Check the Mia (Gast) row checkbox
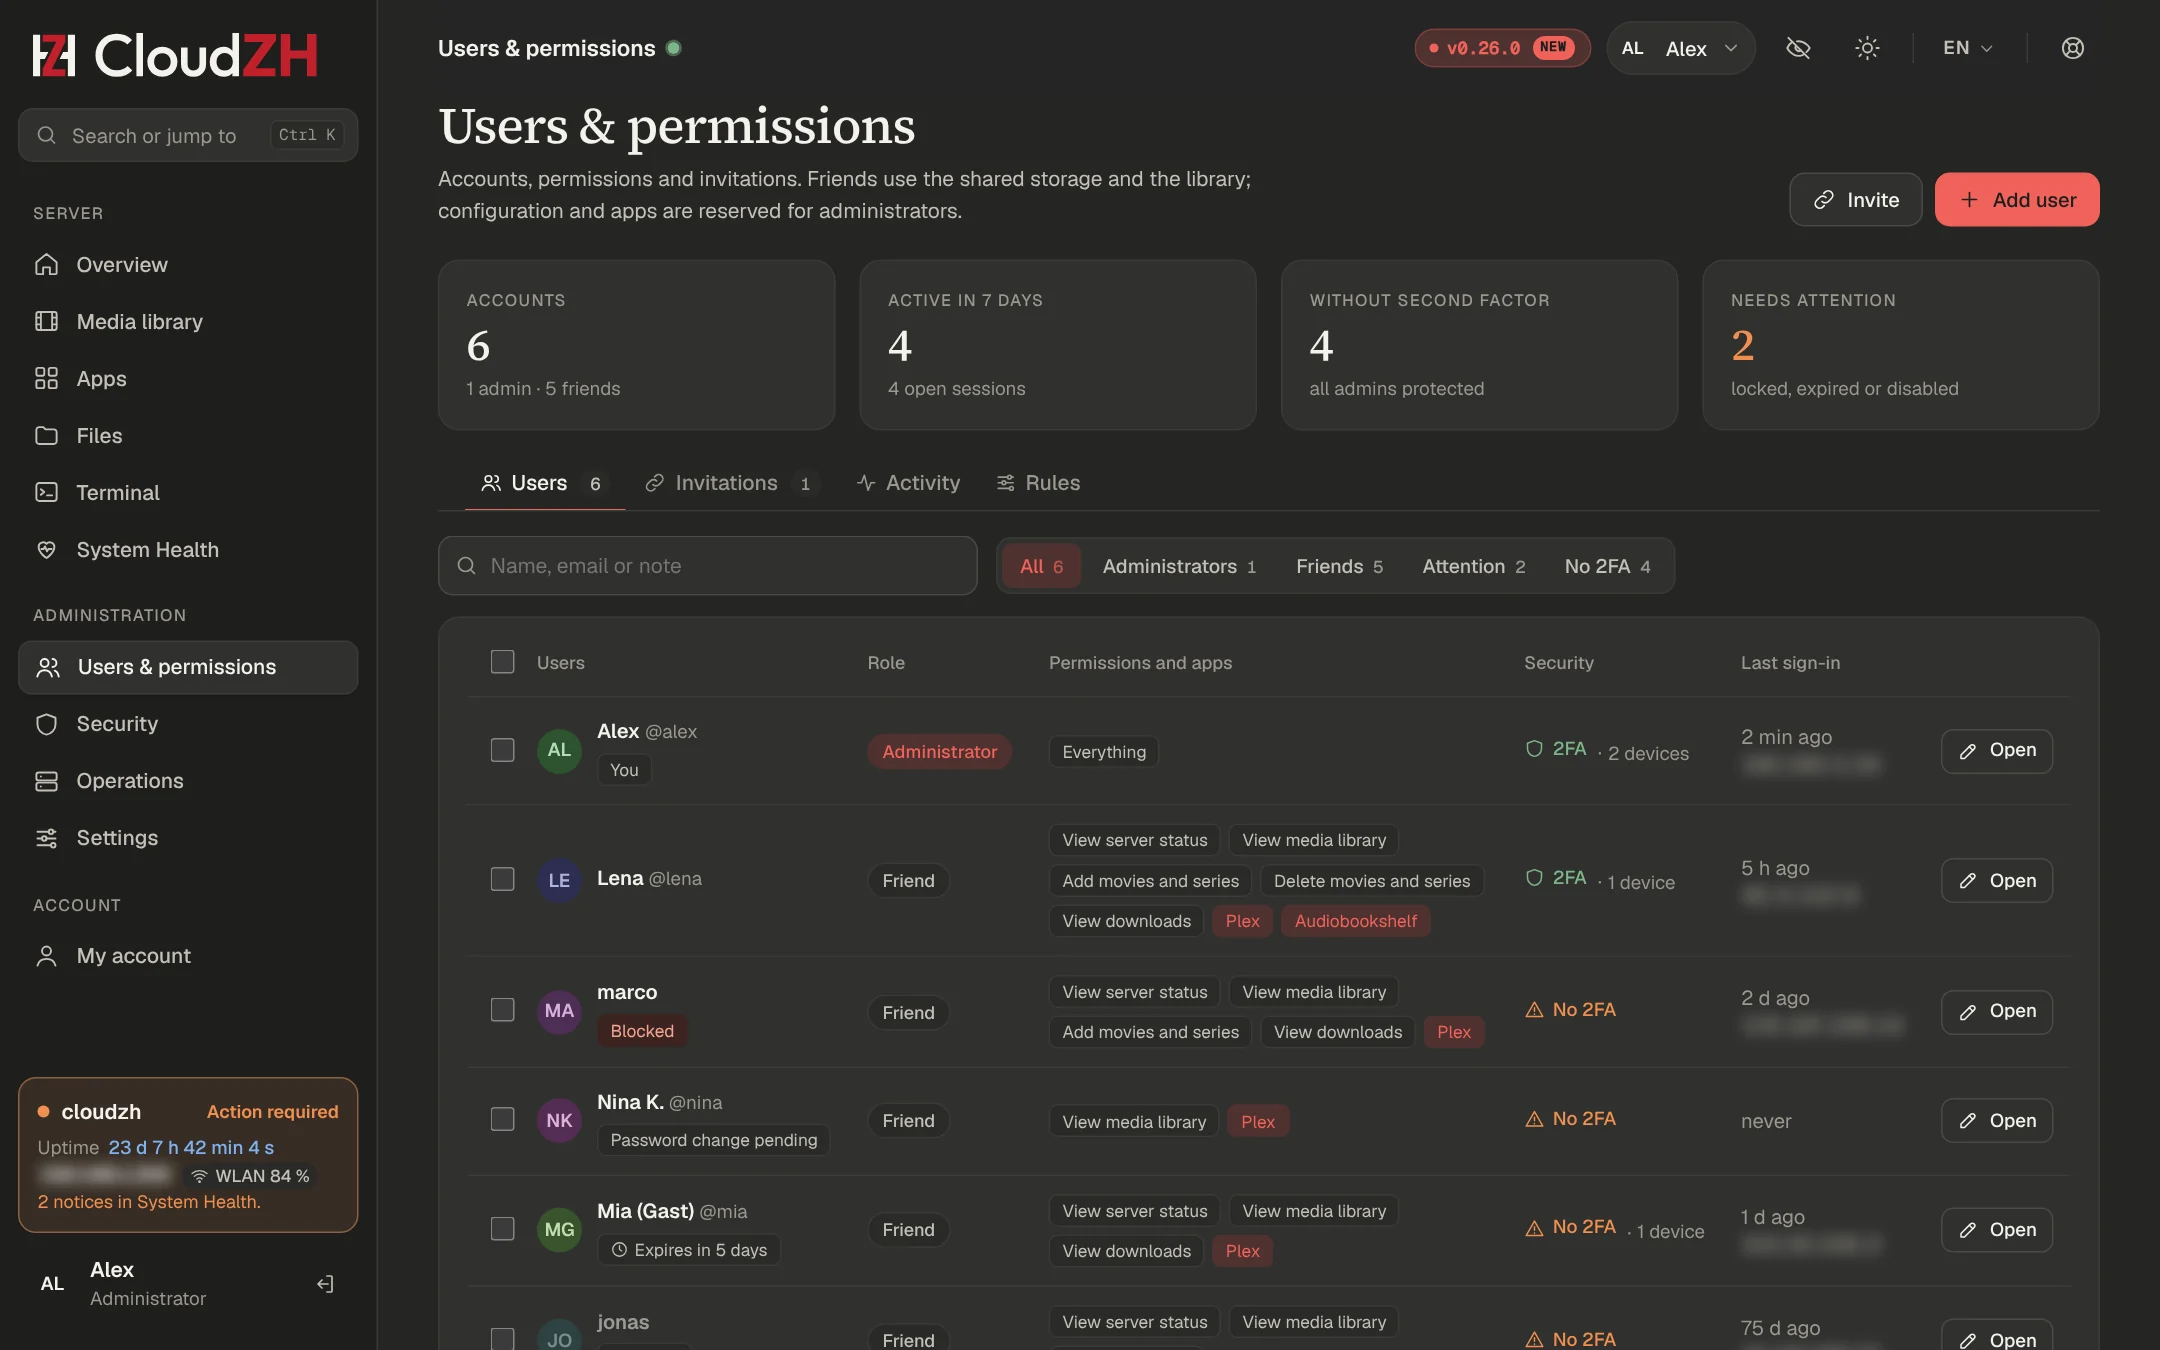The height and width of the screenshot is (1350, 2160). click(503, 1229)
